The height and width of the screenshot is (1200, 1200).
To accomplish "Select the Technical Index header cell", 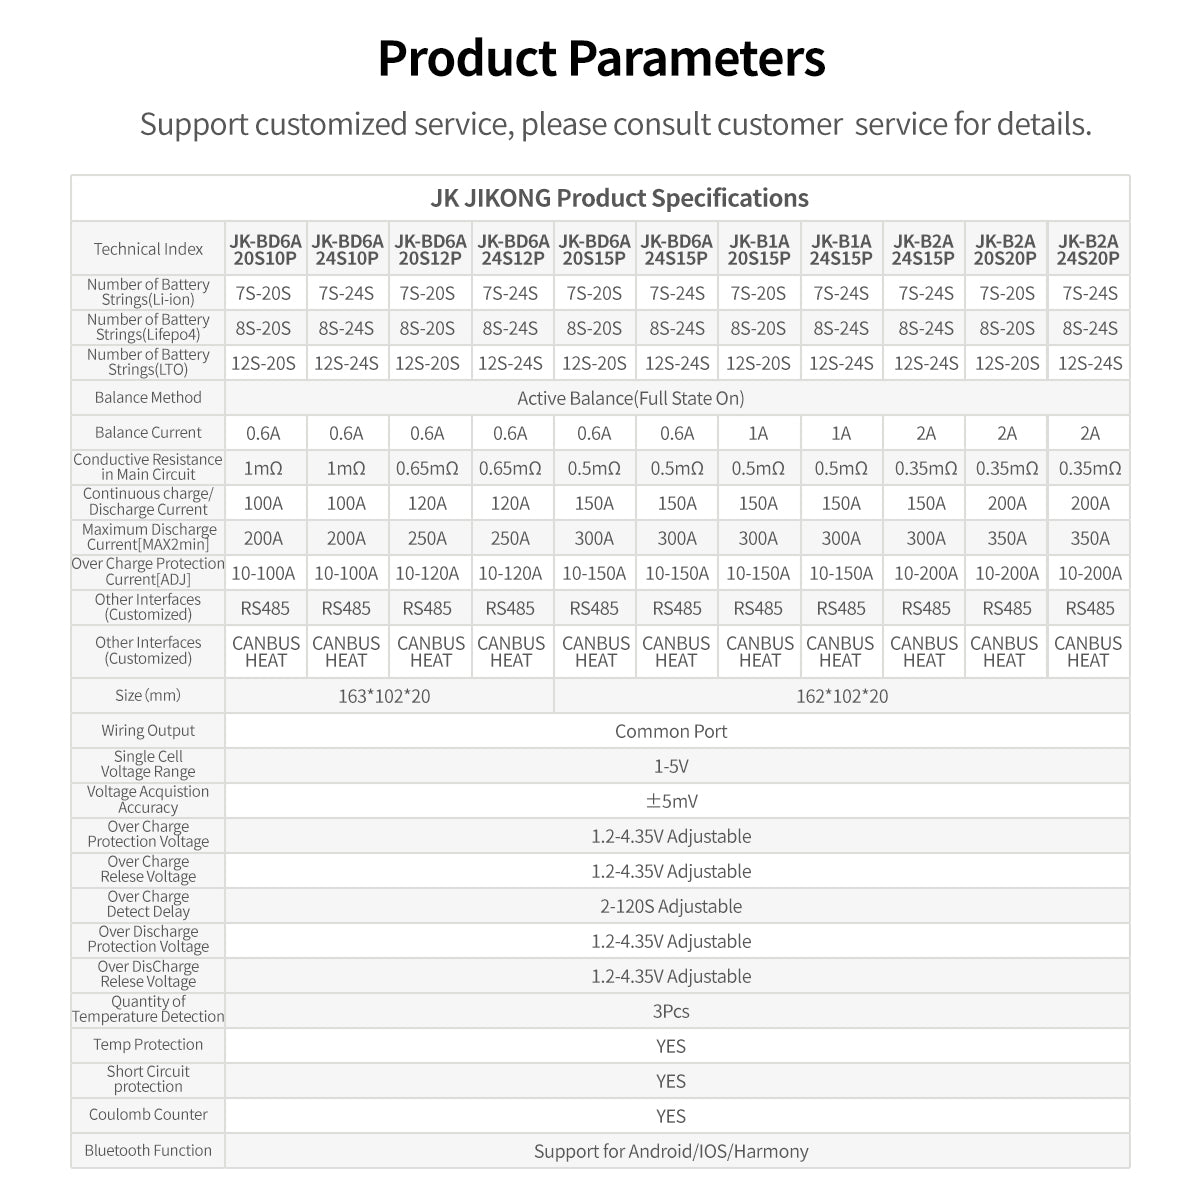I will pyautogui.click(x=148, y=249).
